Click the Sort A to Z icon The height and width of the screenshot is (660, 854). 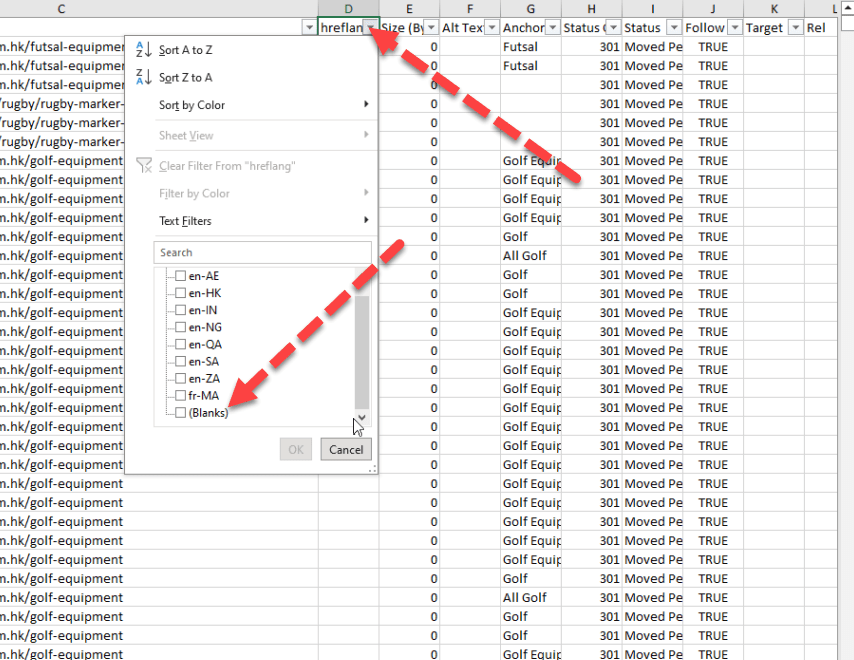(x=143, y=50)
